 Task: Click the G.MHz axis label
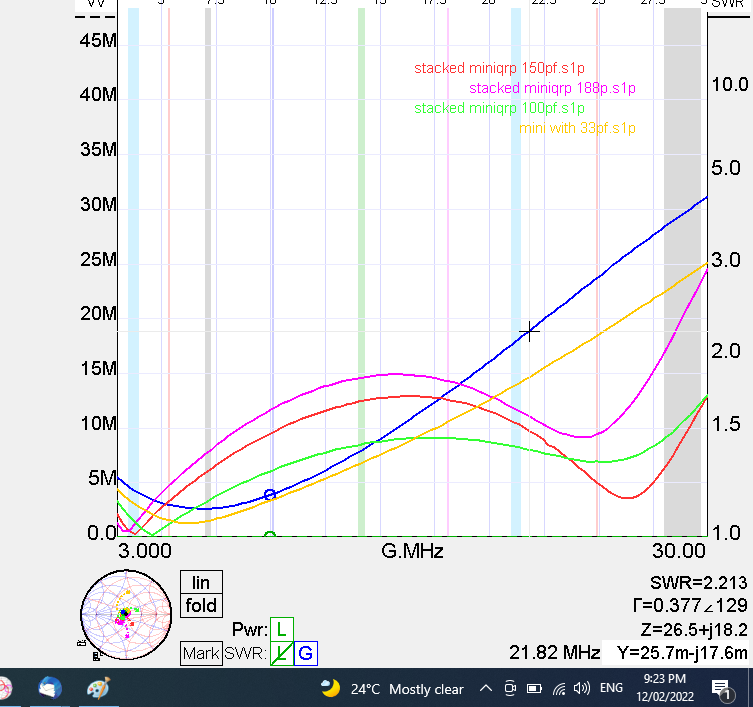pos(412,551)
